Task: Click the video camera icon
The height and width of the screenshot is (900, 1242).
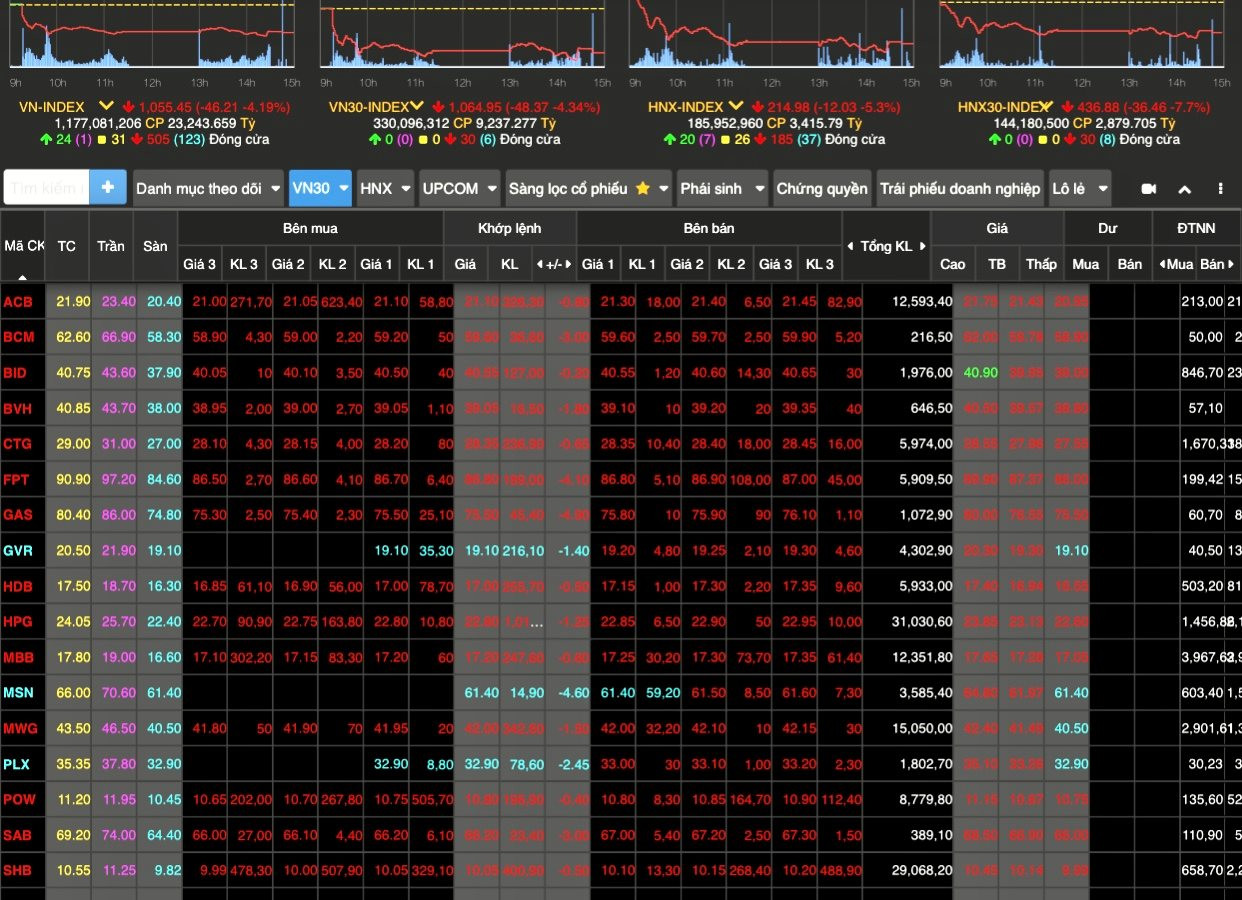Action: click(1149, 189)
